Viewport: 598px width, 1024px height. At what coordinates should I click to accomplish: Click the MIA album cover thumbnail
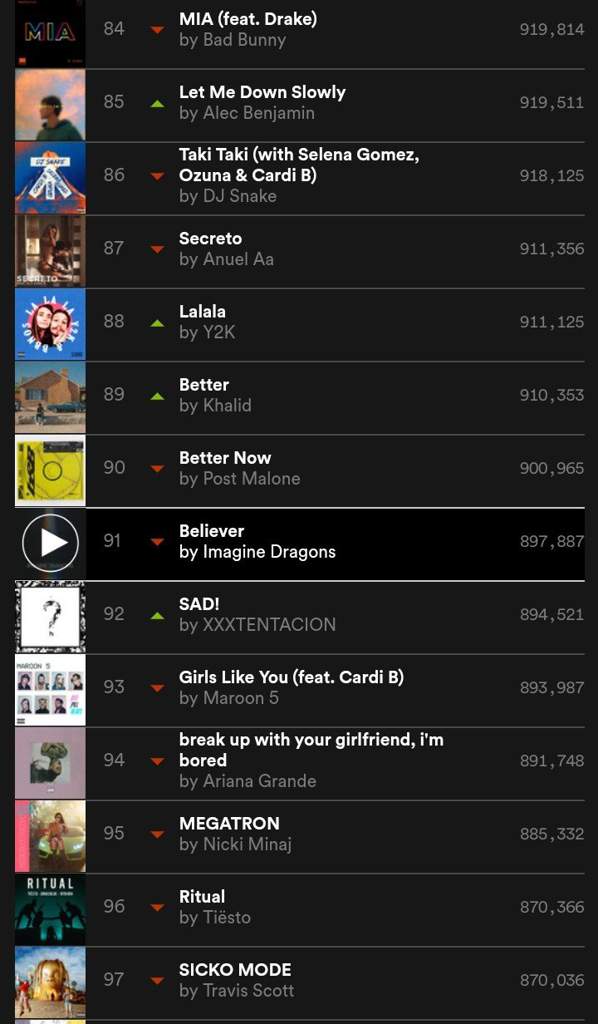50,31
